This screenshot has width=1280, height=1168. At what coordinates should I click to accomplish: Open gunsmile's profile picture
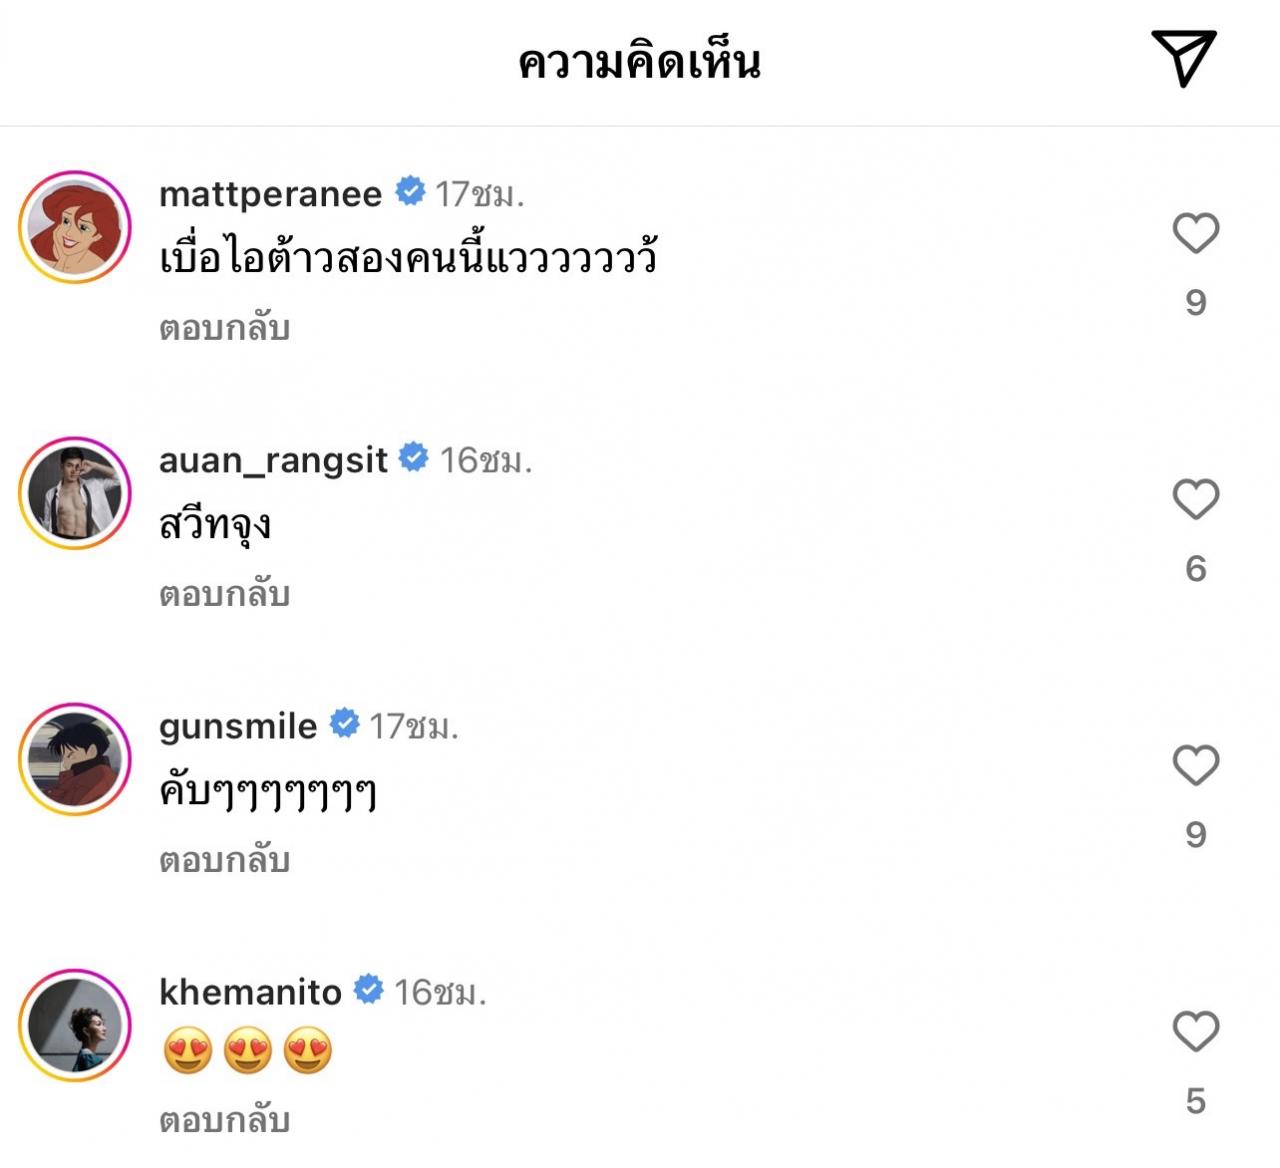(75, 759)
